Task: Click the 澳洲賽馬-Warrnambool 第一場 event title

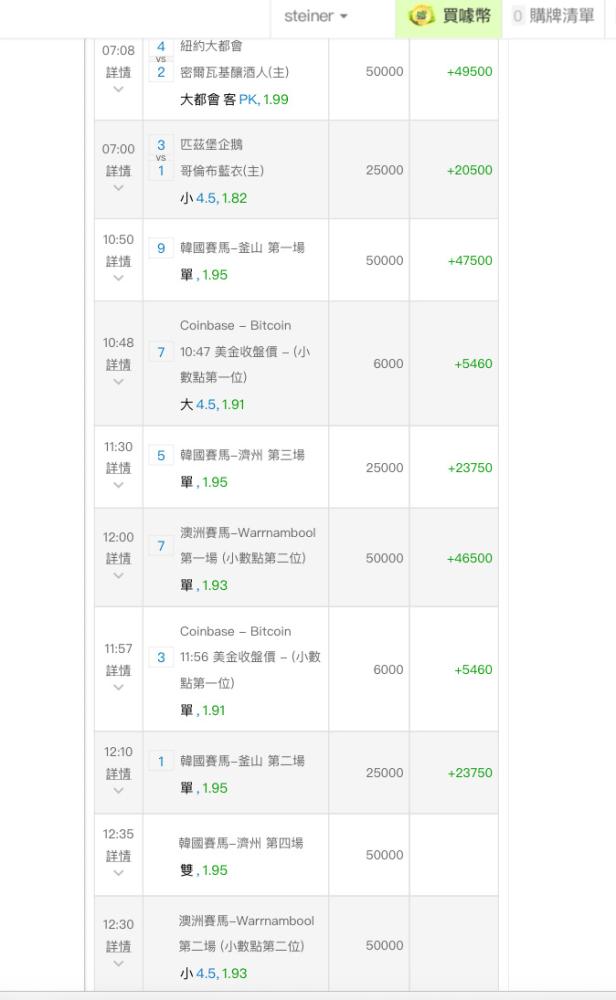Action: (247, 545)
